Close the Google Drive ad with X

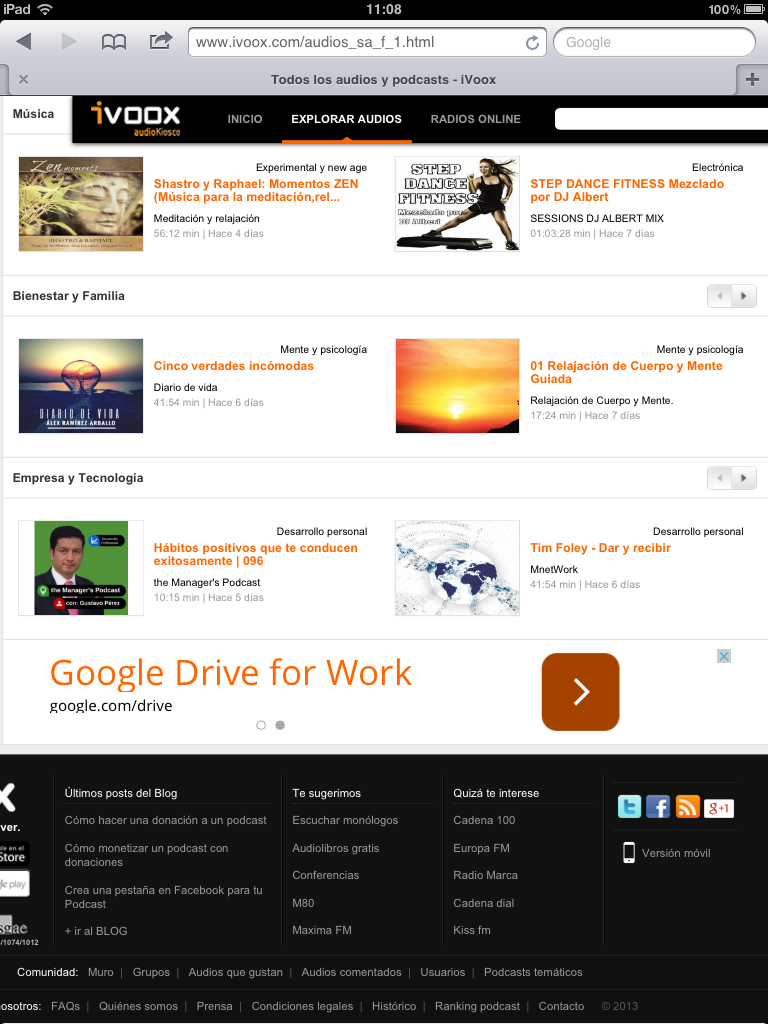click(x=724, y=656)
